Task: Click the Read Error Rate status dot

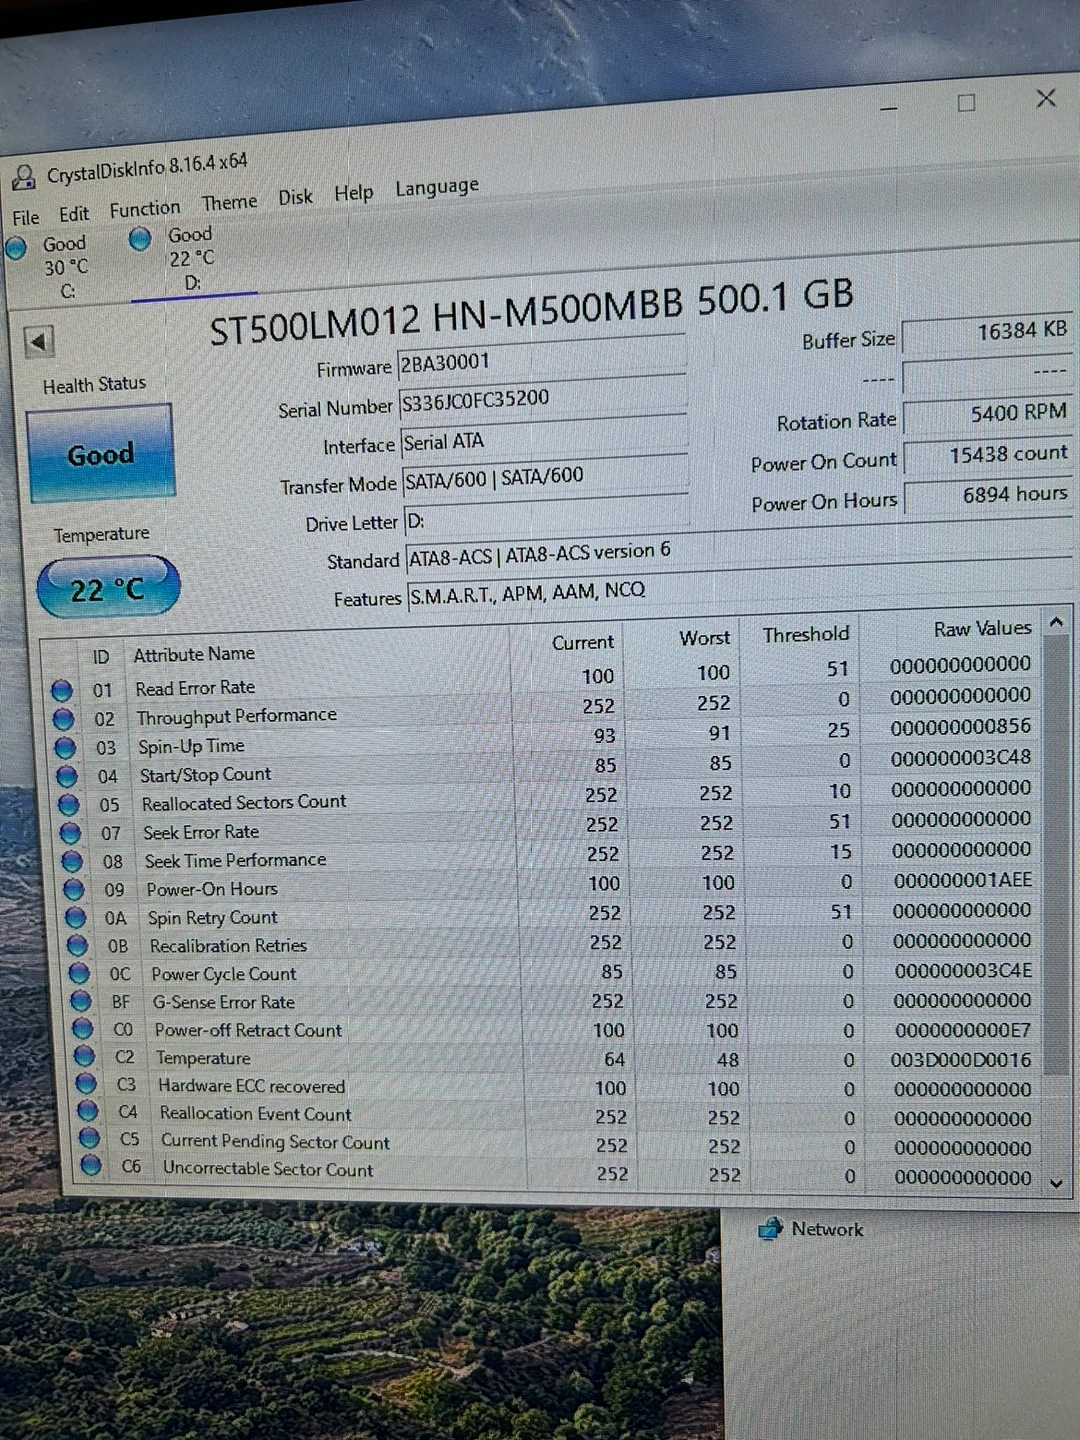Action: click(x=62, y=690)
